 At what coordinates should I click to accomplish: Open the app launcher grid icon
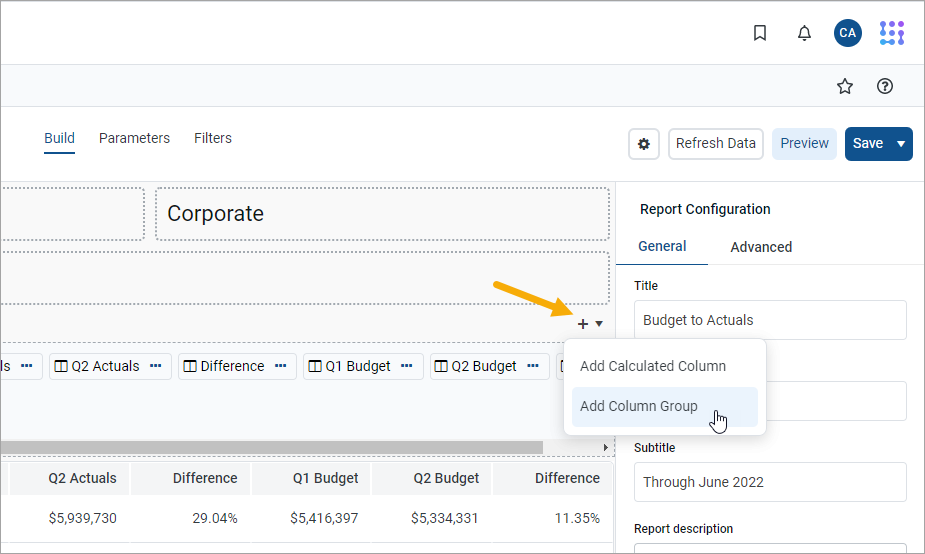pos(891,33)
